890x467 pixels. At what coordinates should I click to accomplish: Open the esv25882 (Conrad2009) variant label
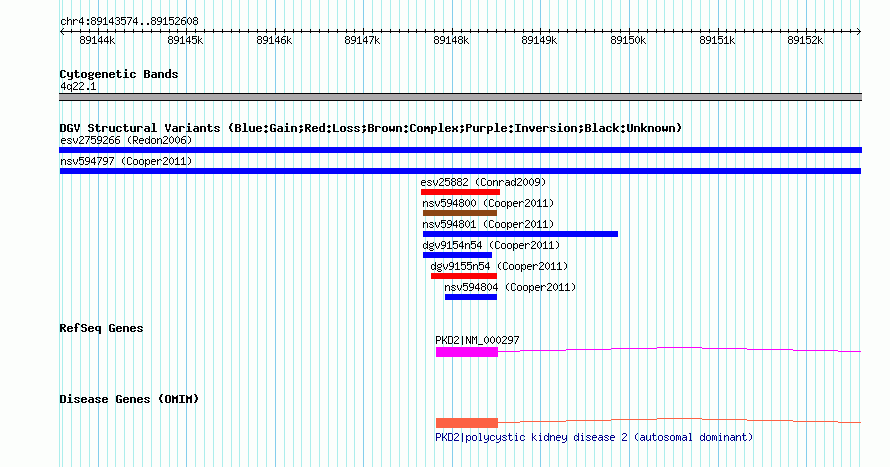[x=483, y=182]
